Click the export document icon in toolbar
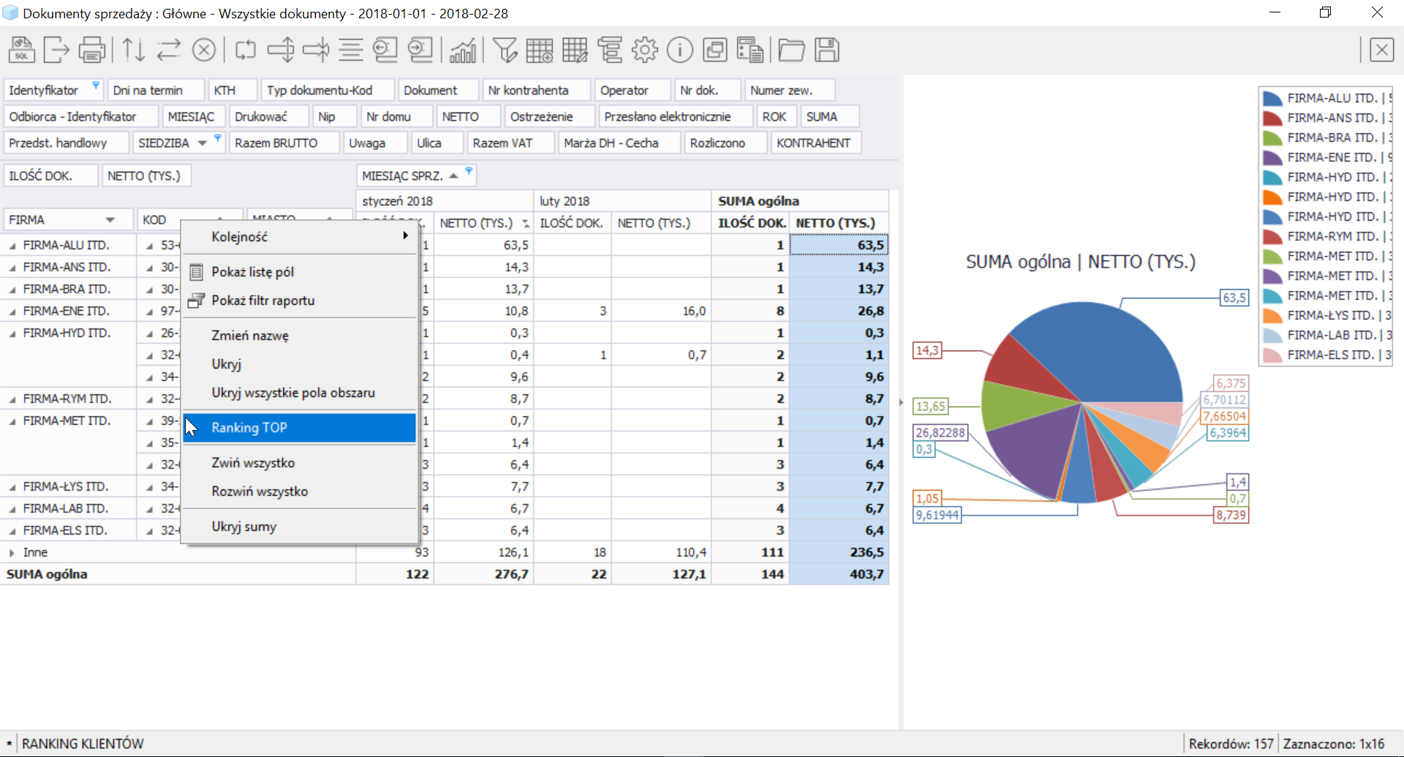 (56, 50)
